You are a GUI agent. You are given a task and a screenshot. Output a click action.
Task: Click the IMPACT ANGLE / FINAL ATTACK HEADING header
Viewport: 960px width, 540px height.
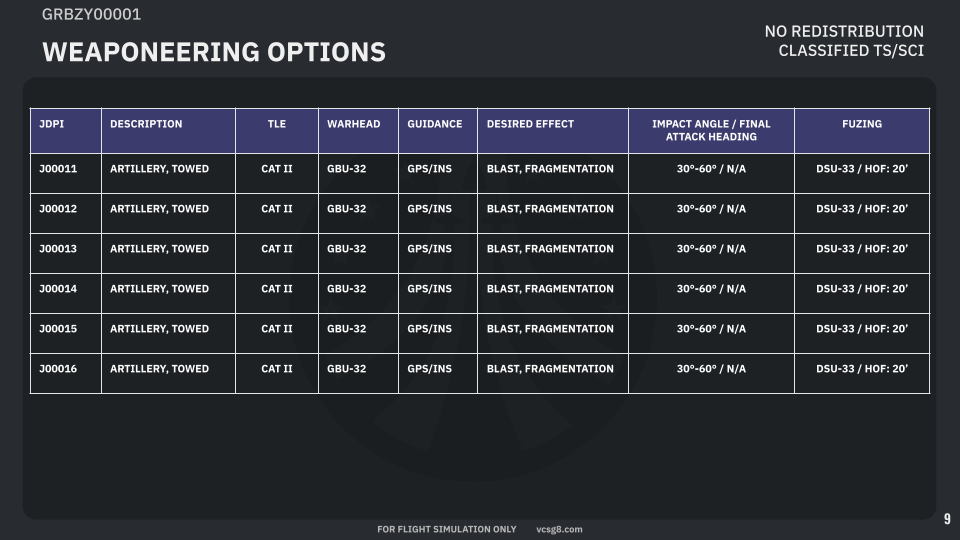coord(711,130)
